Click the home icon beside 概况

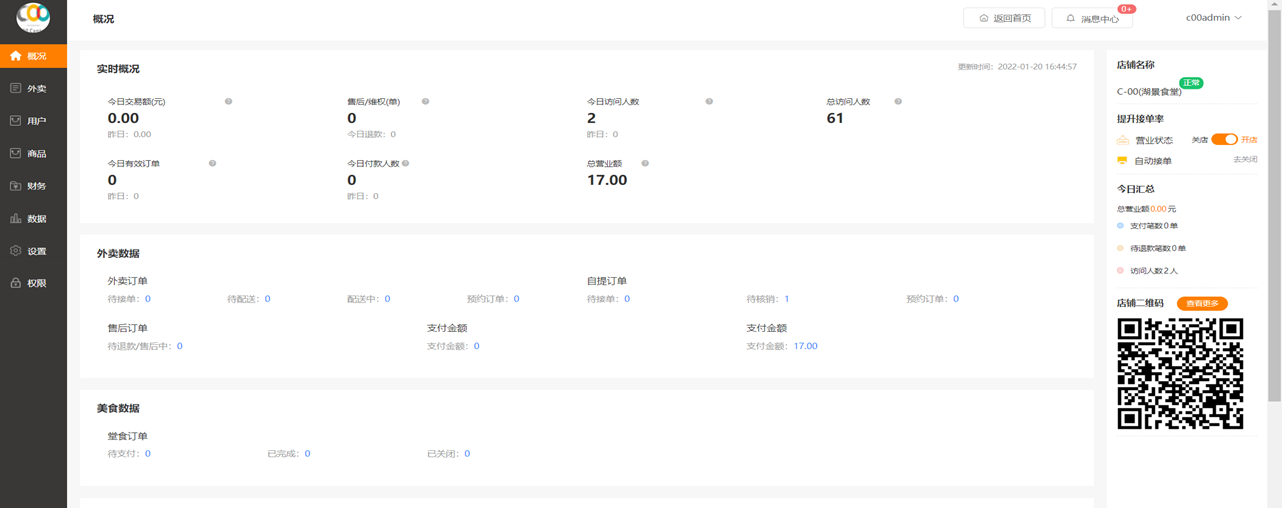(16, 56)
